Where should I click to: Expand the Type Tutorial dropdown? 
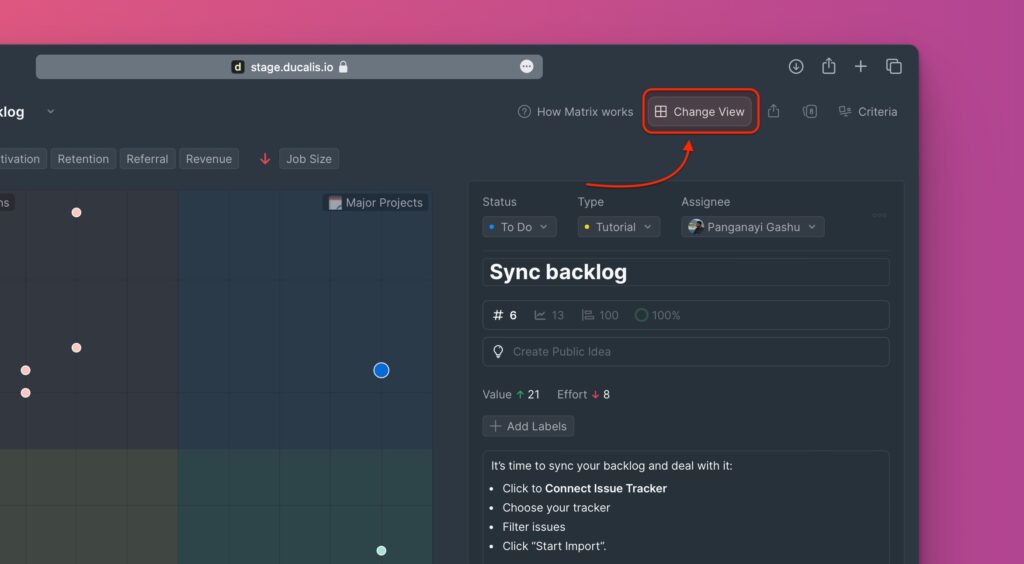618,227
